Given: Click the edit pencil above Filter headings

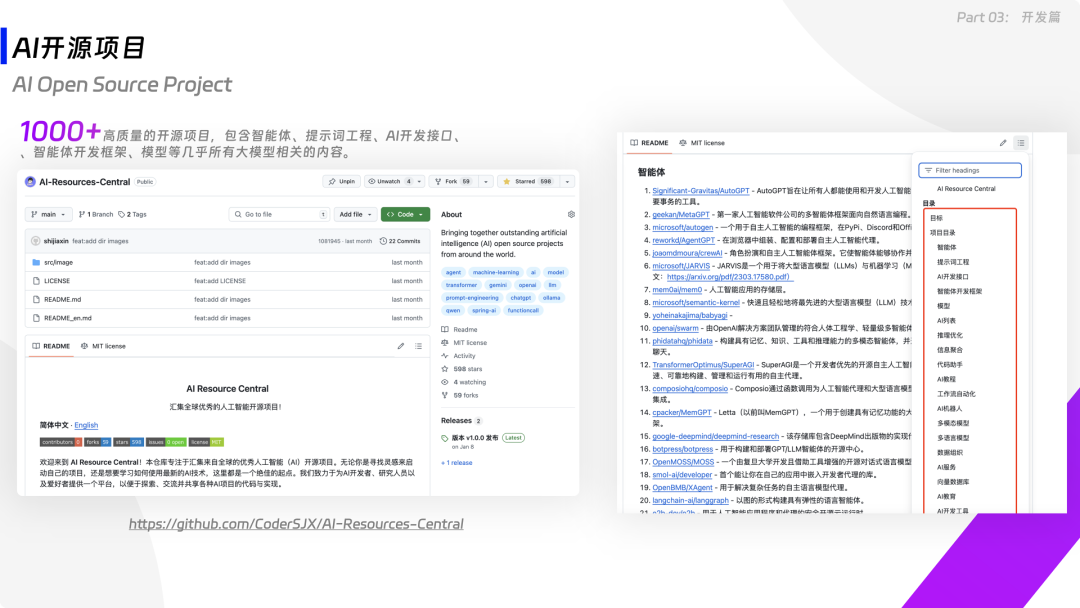Looking at the screenshot, I should [x=1003, y=143].
